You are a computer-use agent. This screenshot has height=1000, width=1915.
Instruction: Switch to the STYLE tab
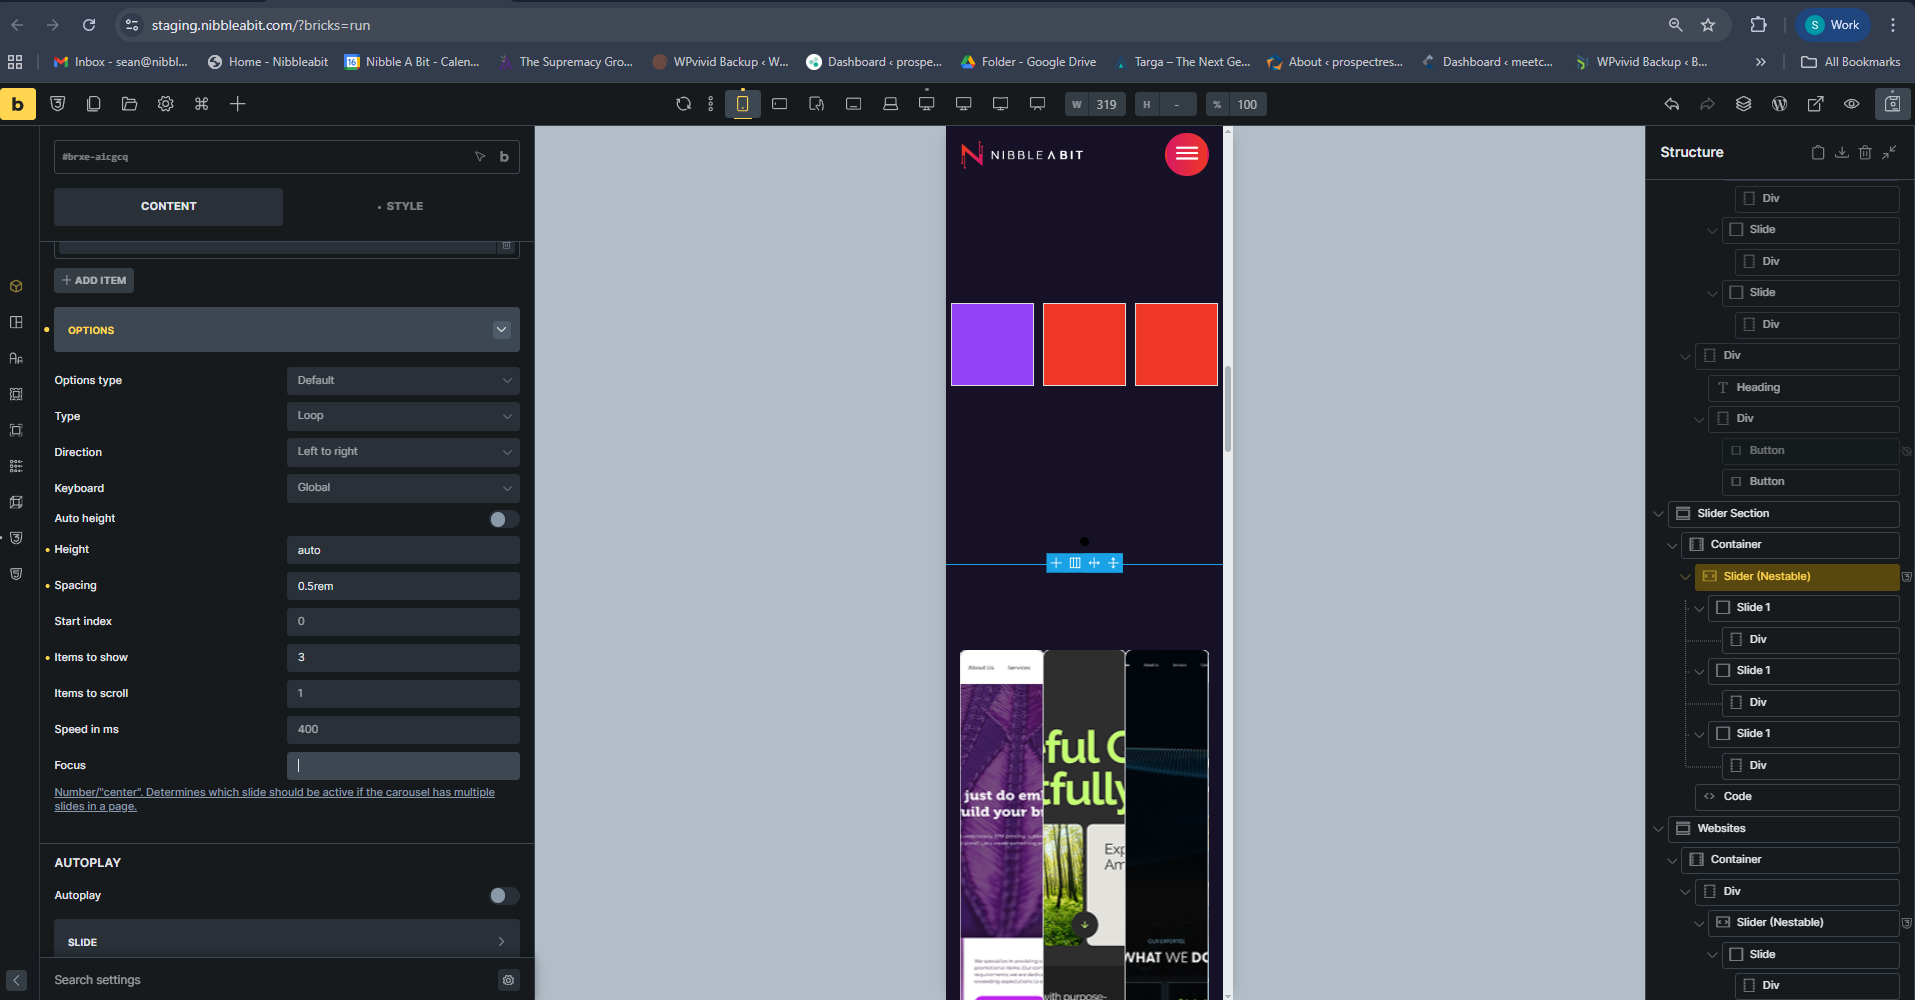pos(403,206)
